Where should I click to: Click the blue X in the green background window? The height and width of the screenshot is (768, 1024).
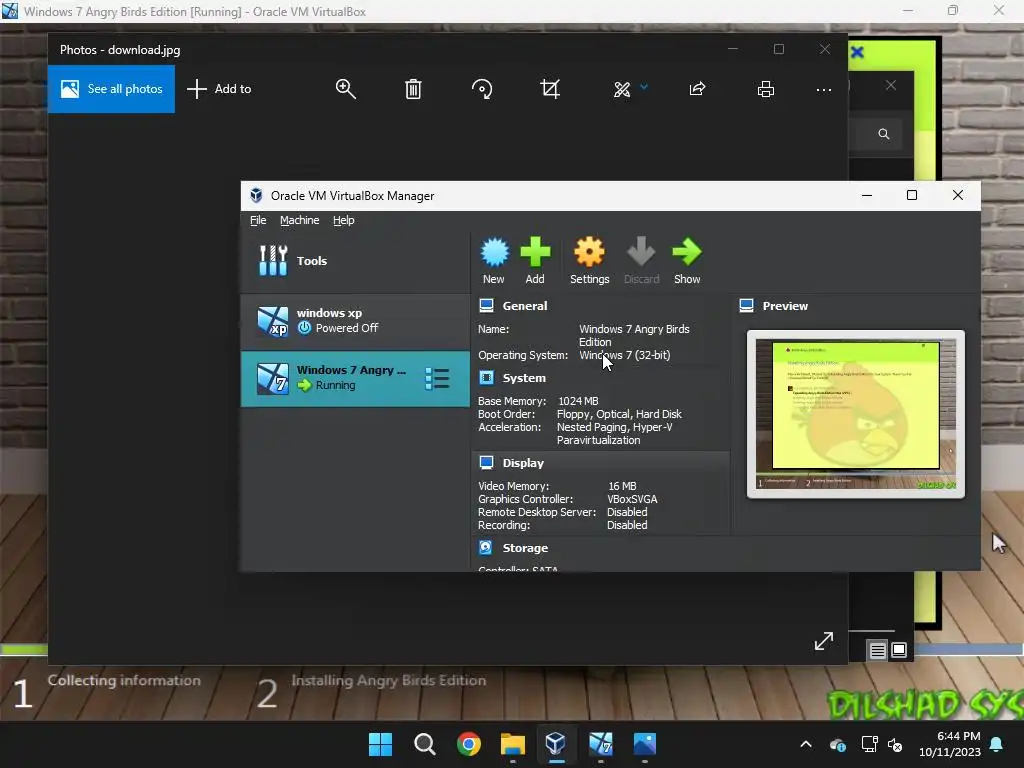(x=857, y=52)
